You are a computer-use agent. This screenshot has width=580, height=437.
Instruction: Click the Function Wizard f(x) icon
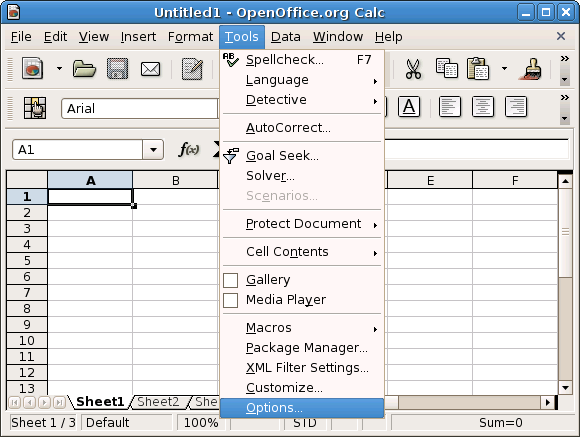[x=189, y=149]
